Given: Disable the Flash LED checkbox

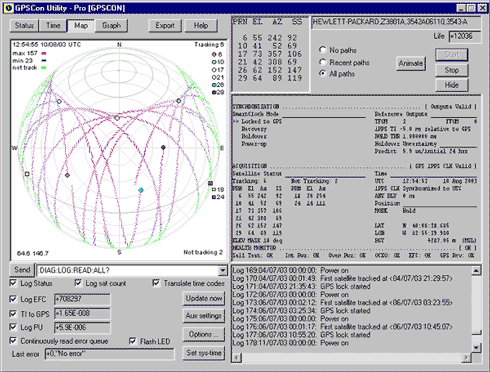Looking at the screenshot, I should tap(133, 341).
